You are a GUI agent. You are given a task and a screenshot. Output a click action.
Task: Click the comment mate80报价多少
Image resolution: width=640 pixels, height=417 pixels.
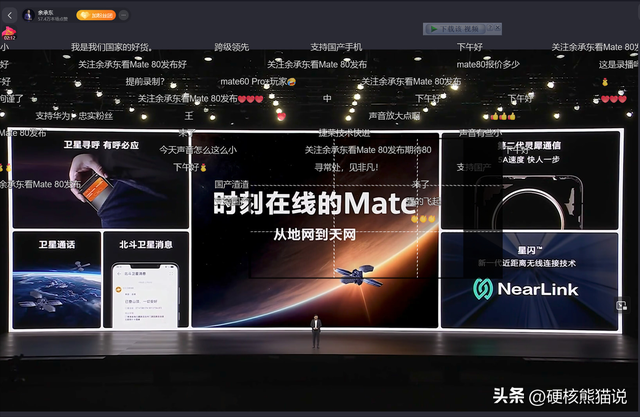tap(488, 64)
